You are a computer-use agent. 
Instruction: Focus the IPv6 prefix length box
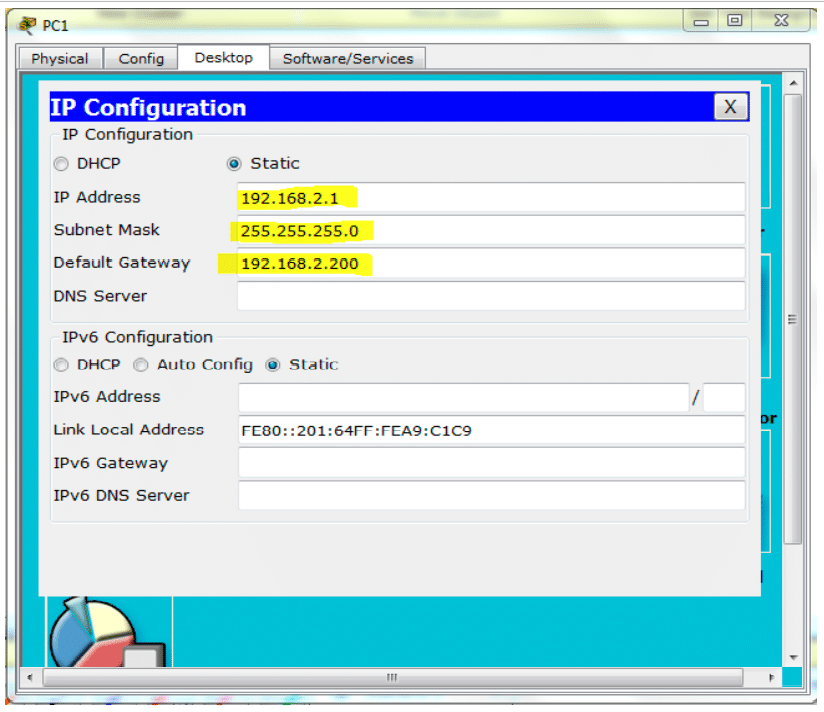click(x=724, y=397)
